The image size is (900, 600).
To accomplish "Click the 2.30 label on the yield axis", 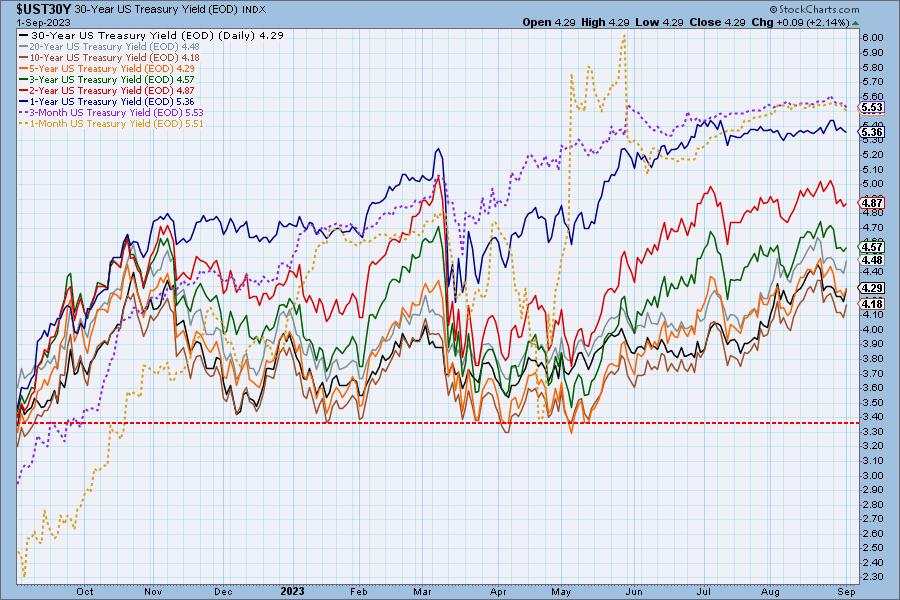I will (x=873, y=576).
